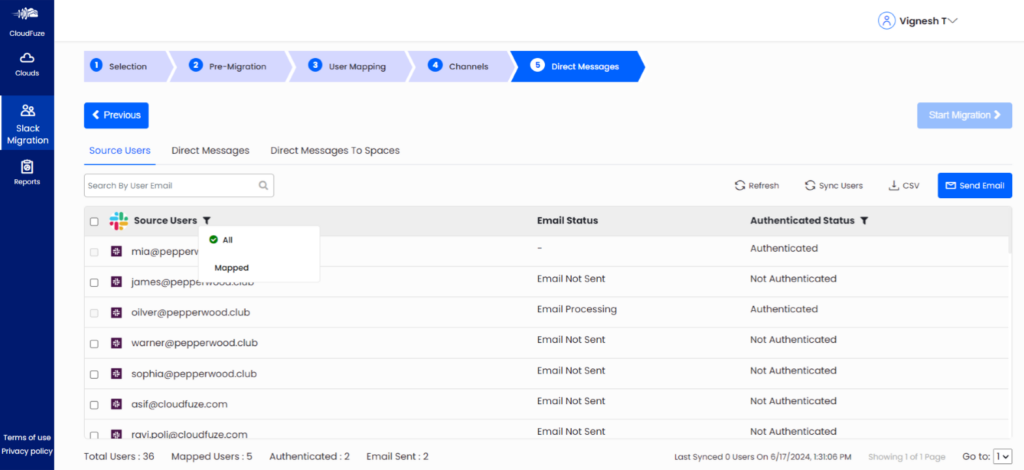Click the disabled checkbox for oilver@pepperwood.club
Image resolution: width=1024 pixels, height=470 pixels.
[94, 313]
